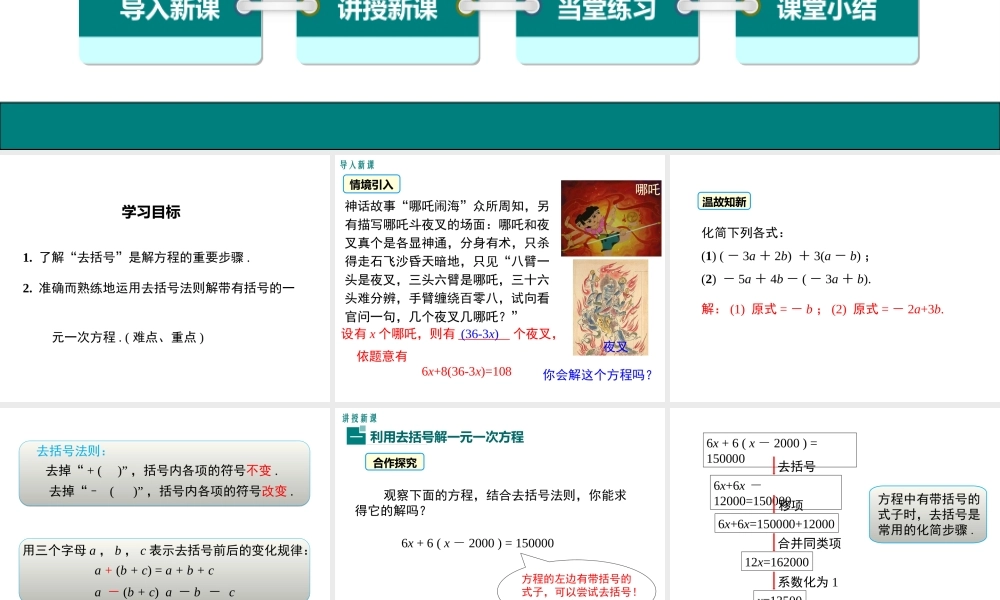Open the 温故知新 slide thumbnail
Image resolution: width=1000 pixels, height=600 pixels.
pyautogui.click(x=835, y=278)
